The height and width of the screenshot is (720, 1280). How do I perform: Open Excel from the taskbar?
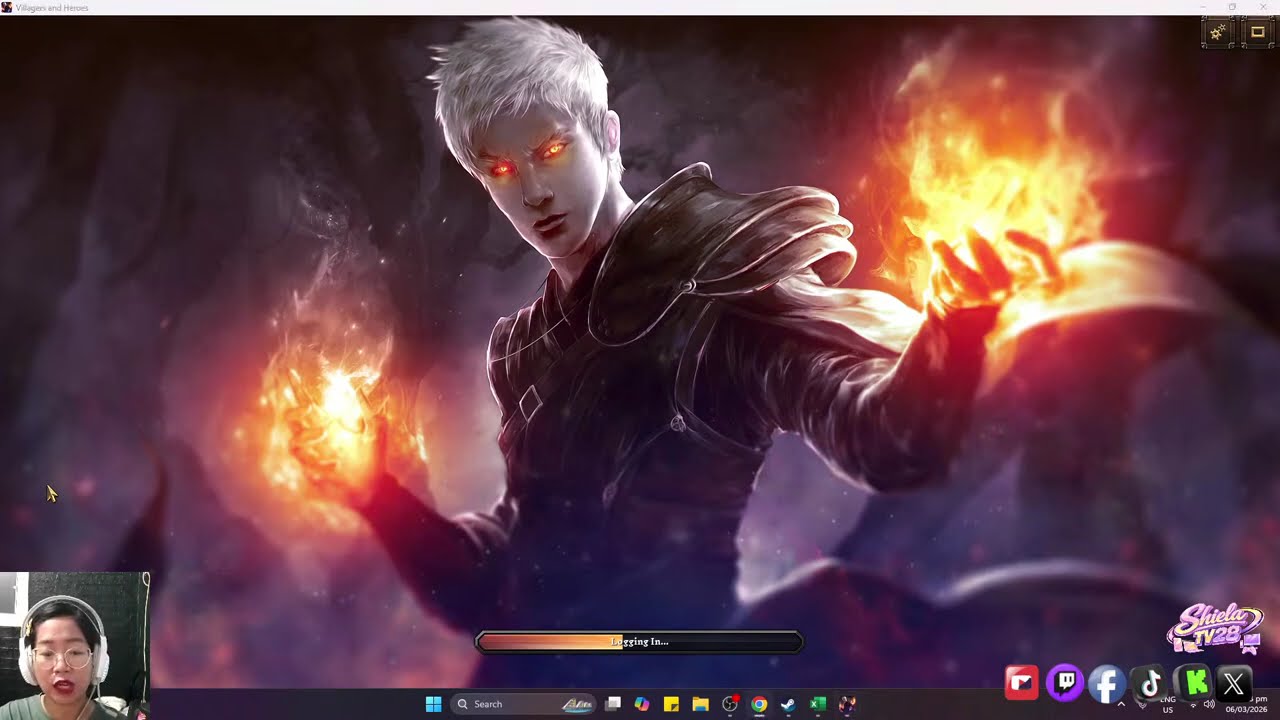[x=817, y=704]
